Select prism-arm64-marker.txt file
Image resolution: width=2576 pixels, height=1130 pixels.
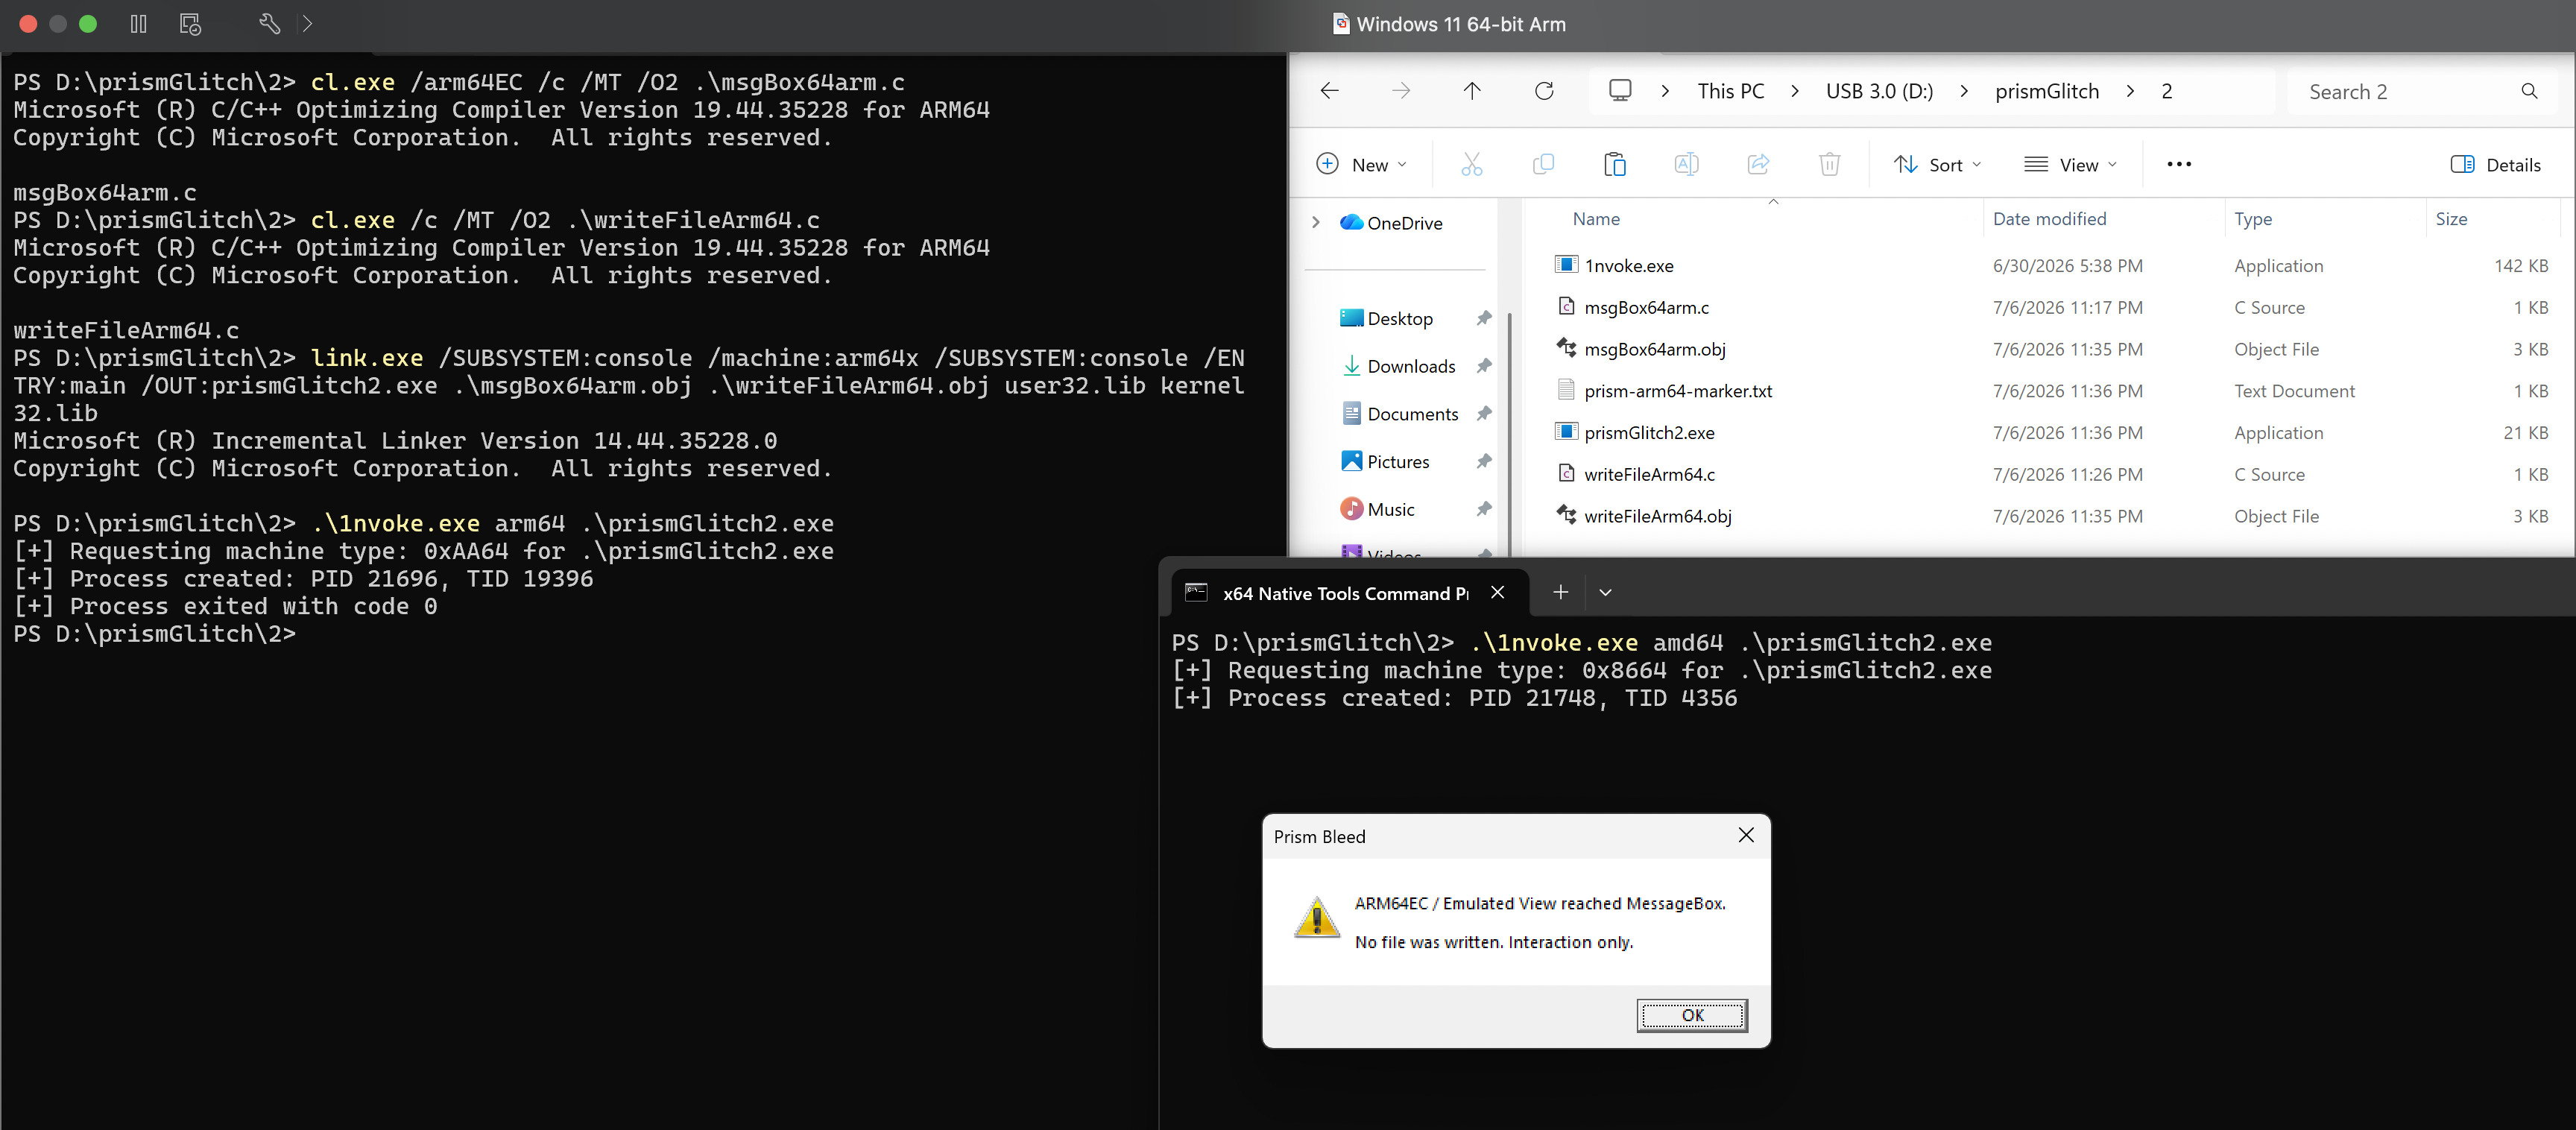pyautogui.click(x=2050, y=391)
